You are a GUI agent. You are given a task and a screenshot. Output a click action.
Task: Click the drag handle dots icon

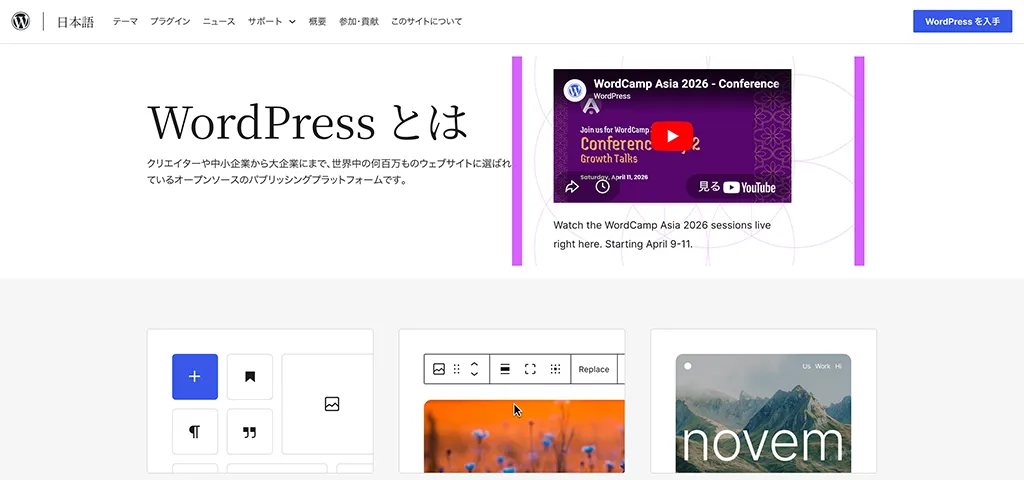coord(456,370)
